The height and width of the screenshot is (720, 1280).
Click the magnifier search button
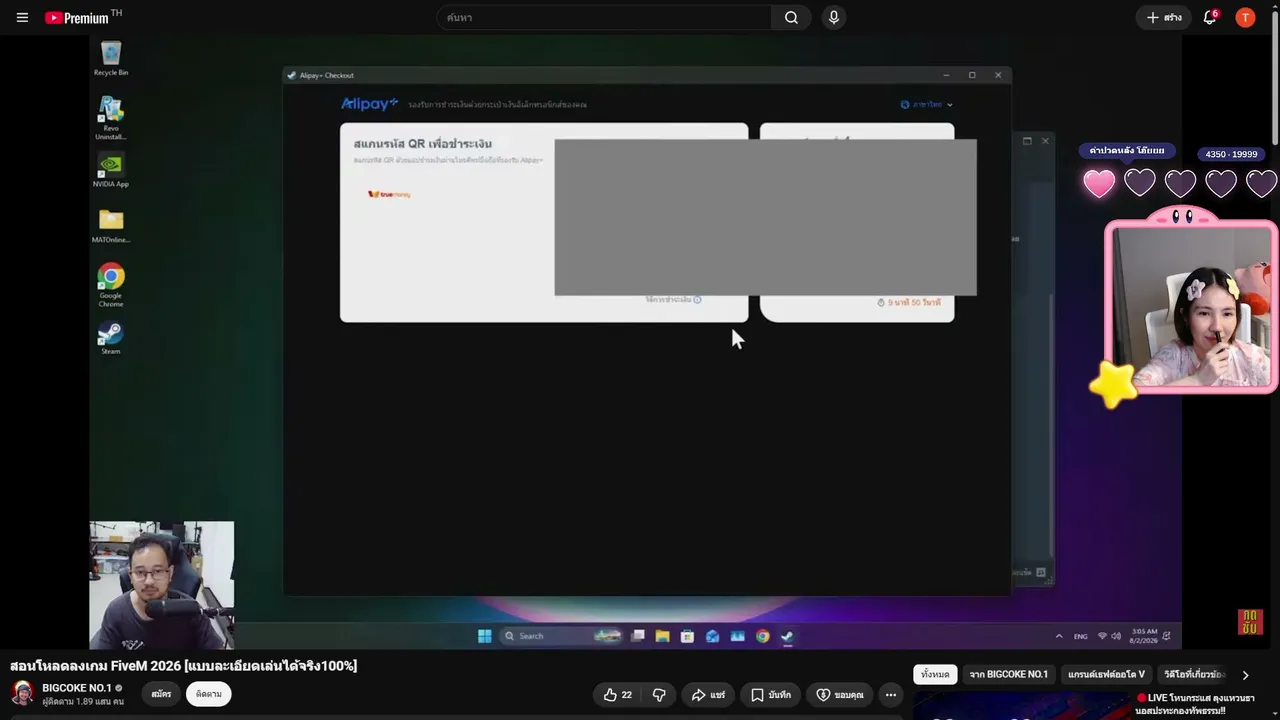coord(791,17)
